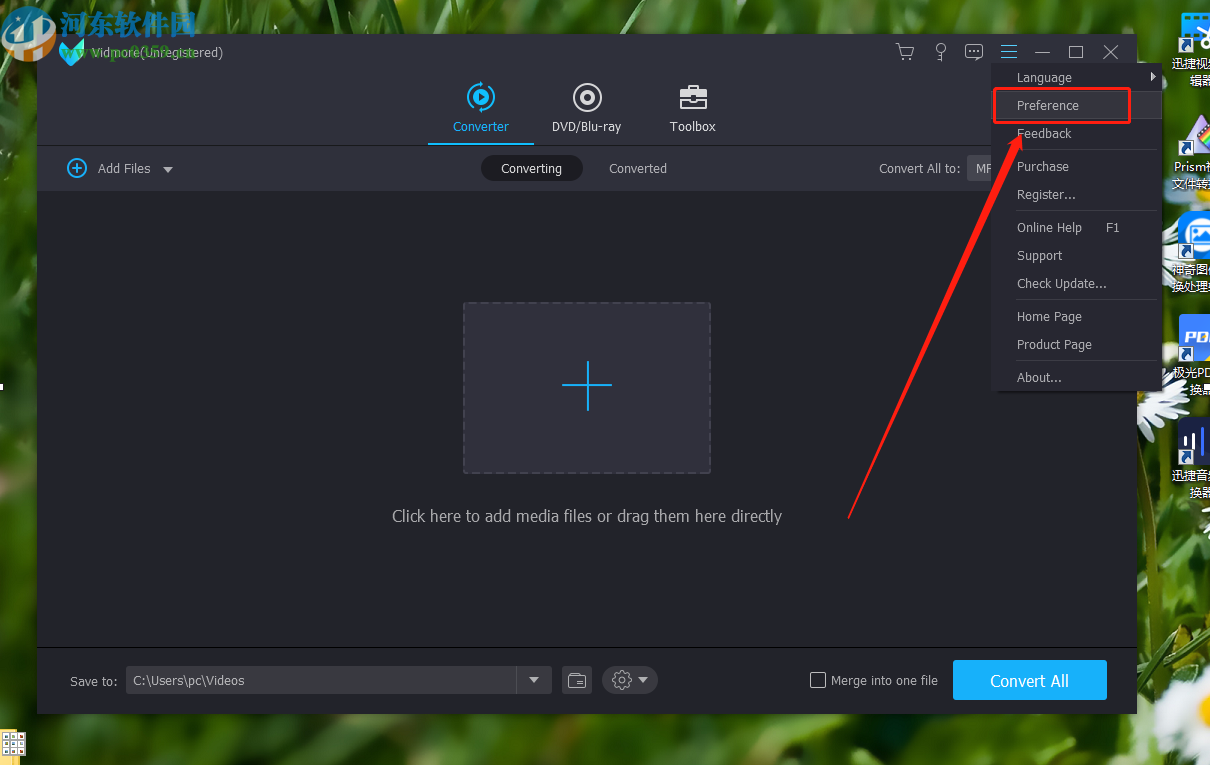Click the open output folder icon

[x=577, y=680]
